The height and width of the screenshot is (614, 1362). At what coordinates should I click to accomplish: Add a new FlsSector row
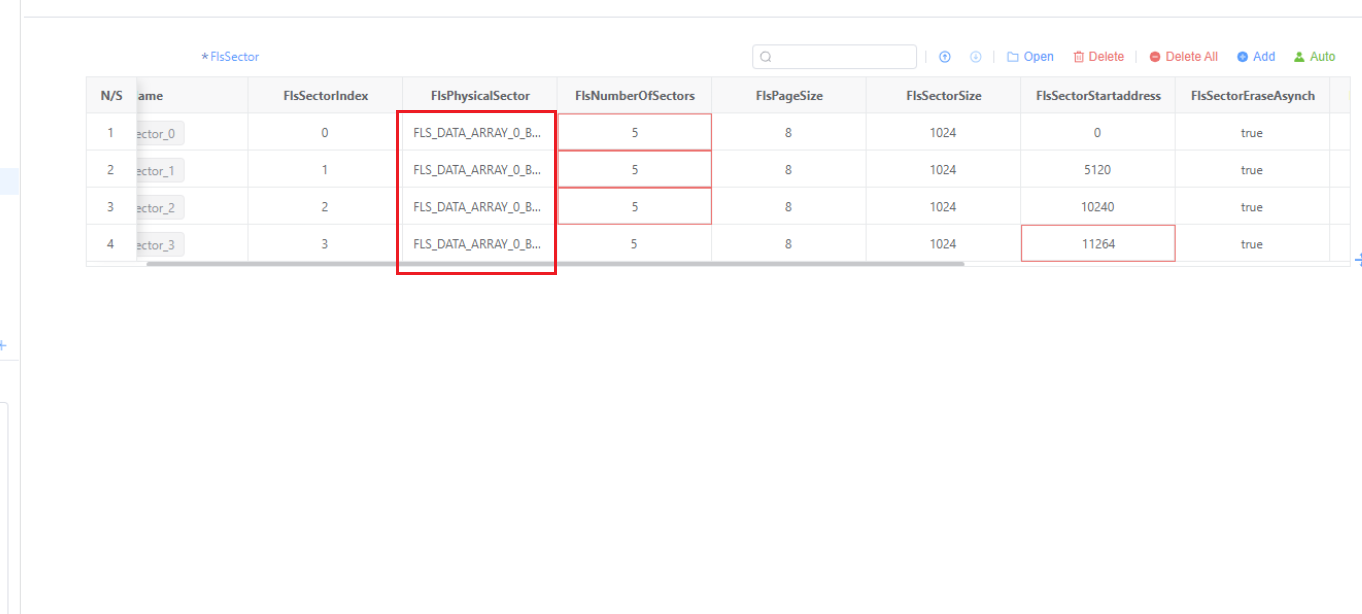point(1256,57)
